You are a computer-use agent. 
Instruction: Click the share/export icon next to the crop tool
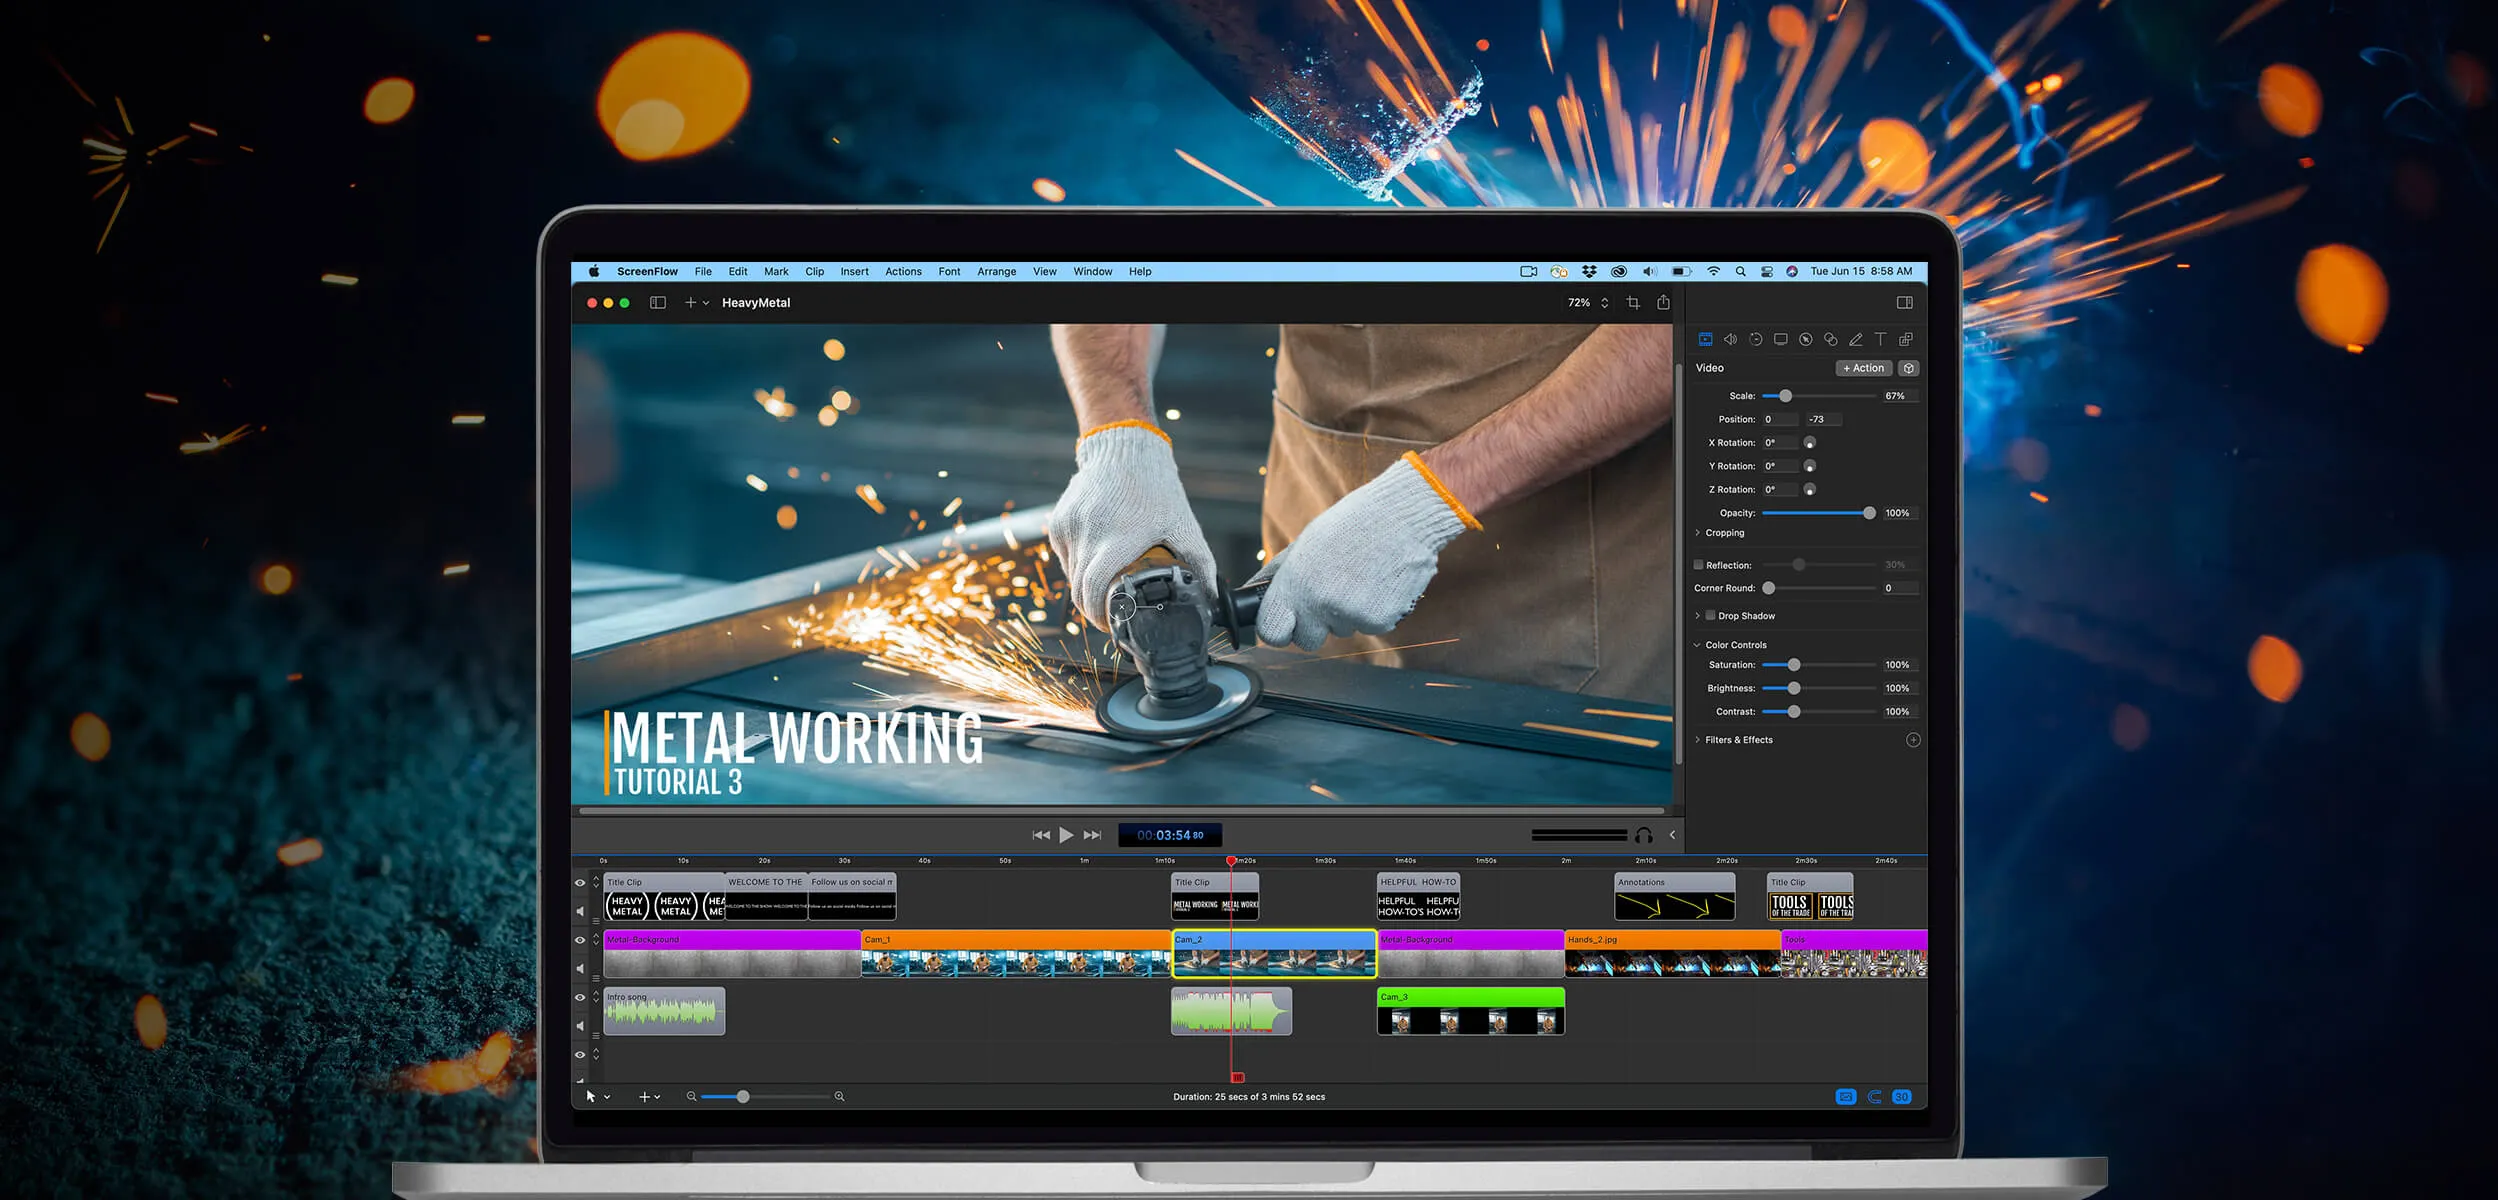tap(1663, 302)
